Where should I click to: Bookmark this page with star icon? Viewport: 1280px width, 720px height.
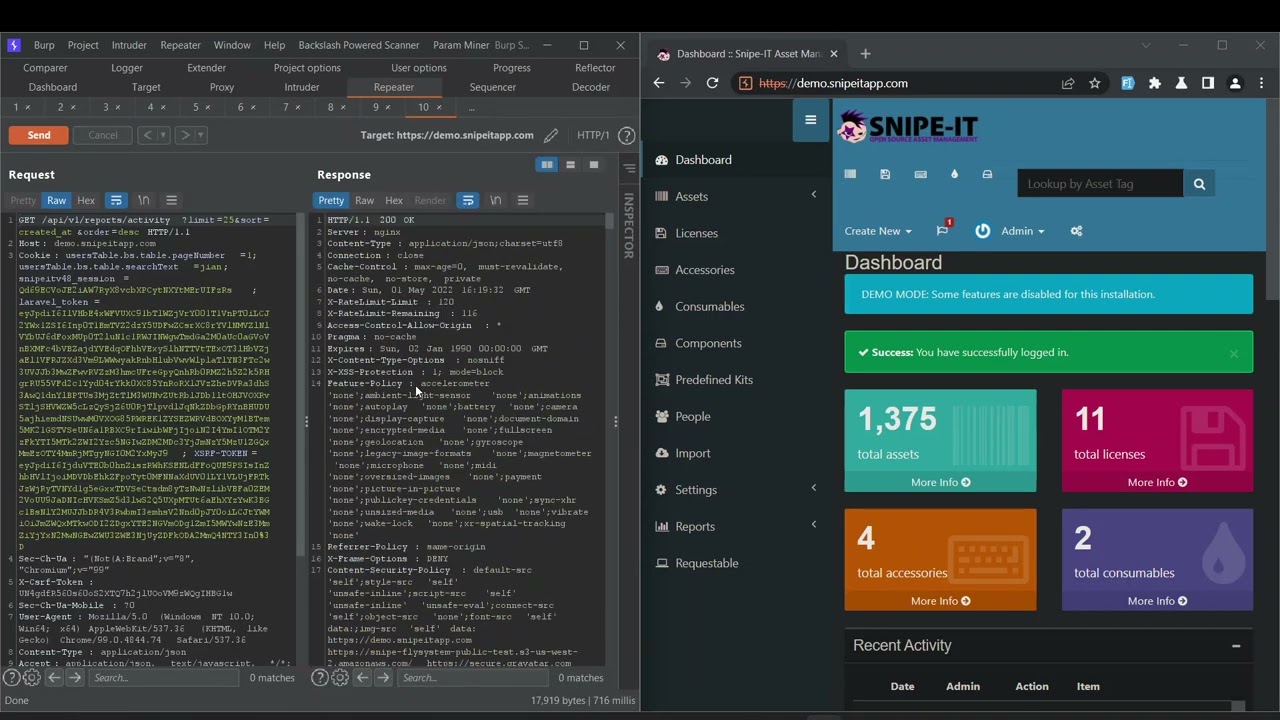(1095, 83)
